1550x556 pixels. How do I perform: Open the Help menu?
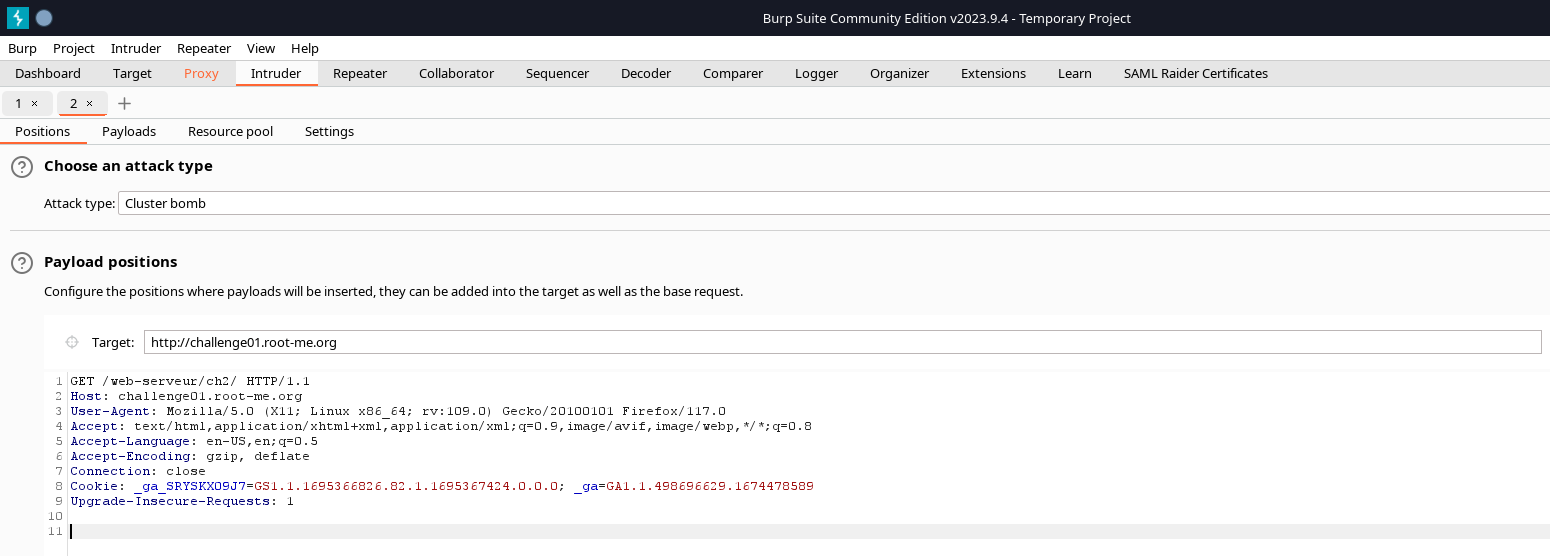[305, 48]
